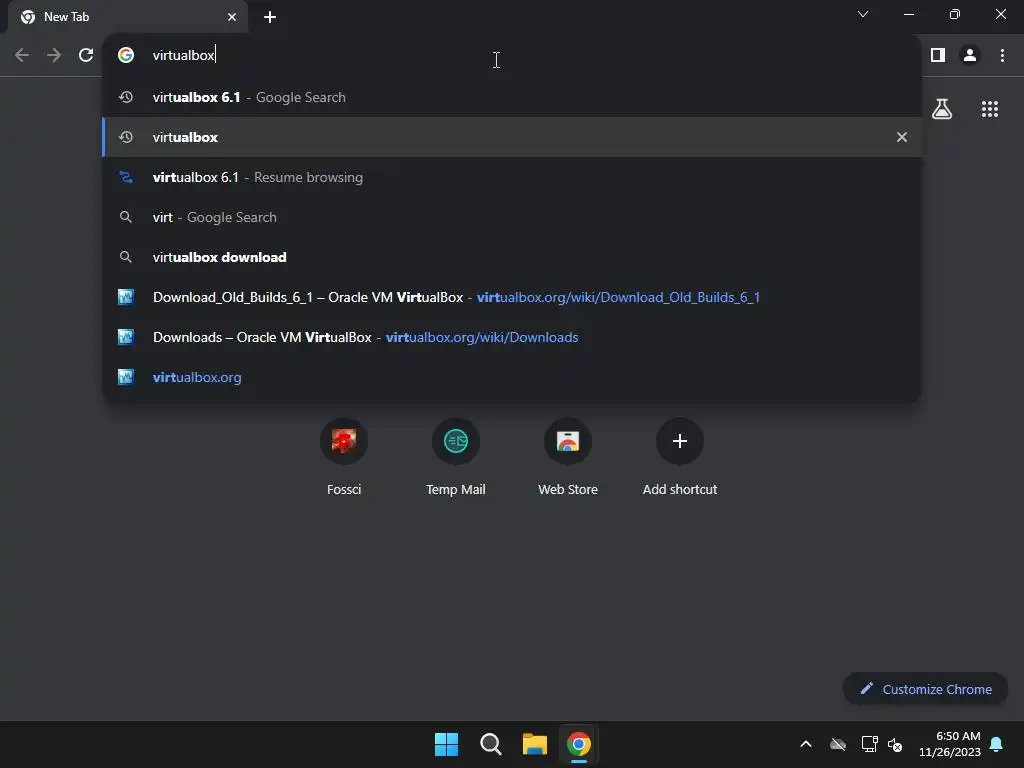Close the New Tab tab
Image resolution: width=1024 pixels, height=768 pixels.
pyautogui.click(x=232, y=17)
